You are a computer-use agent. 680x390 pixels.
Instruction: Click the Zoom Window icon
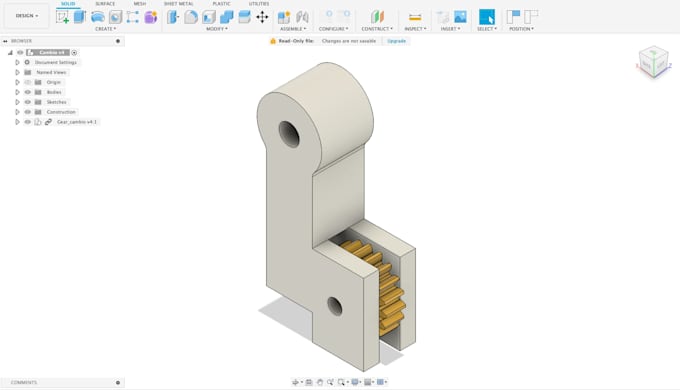[341, 382]
